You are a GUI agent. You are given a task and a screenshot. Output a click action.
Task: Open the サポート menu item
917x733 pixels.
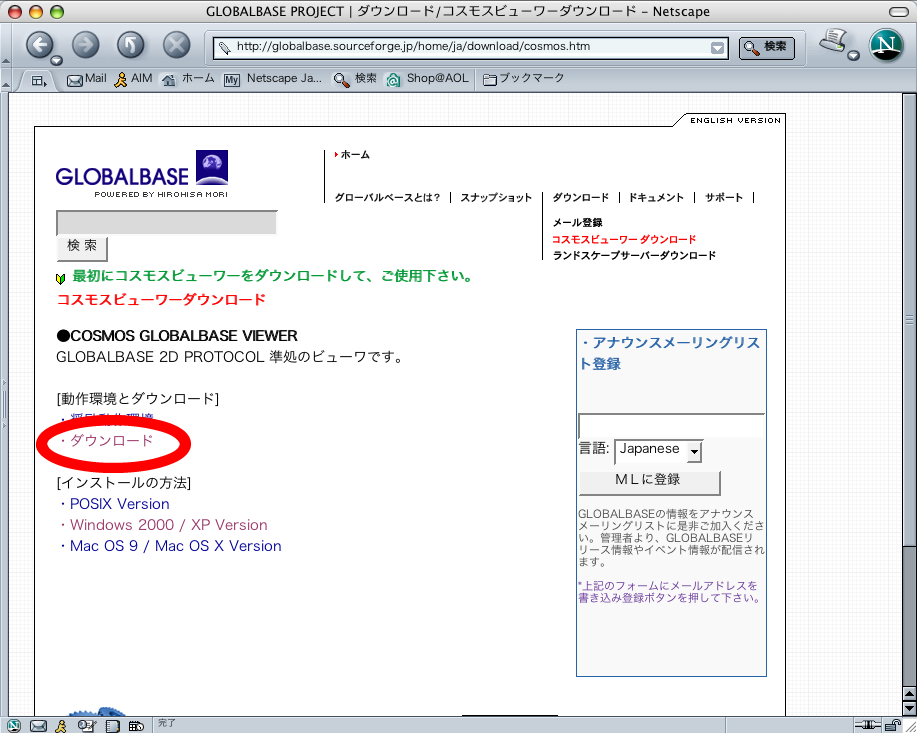coord(724,198)
